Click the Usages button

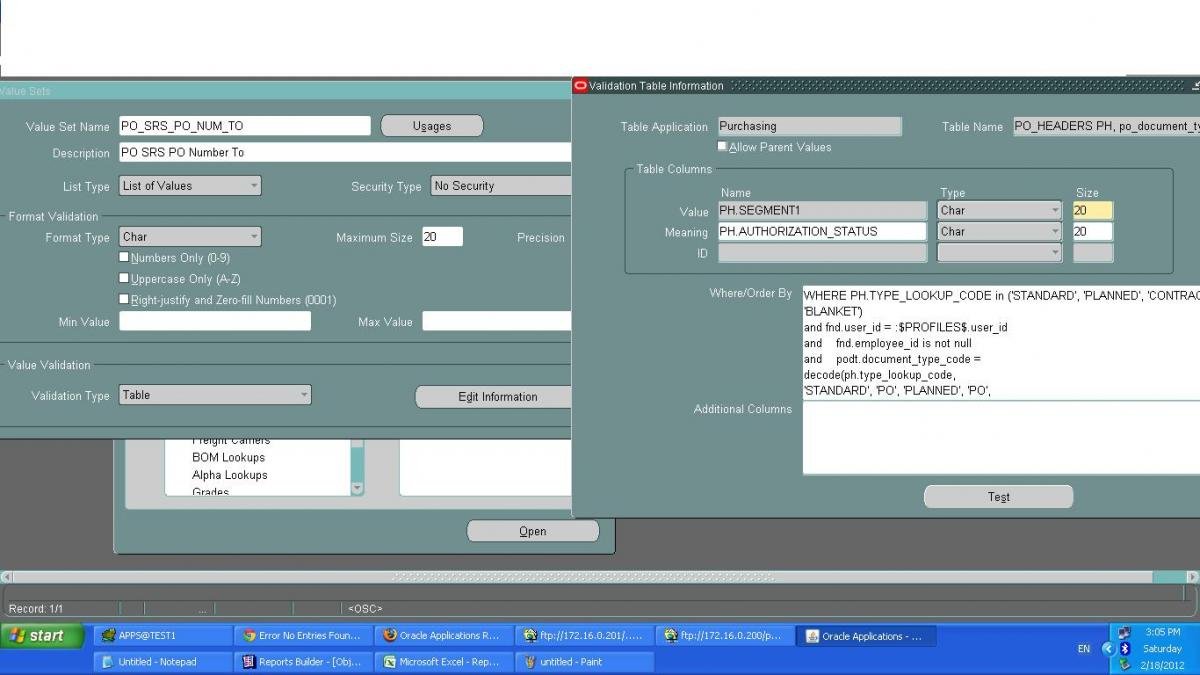[x=432, y=126]
